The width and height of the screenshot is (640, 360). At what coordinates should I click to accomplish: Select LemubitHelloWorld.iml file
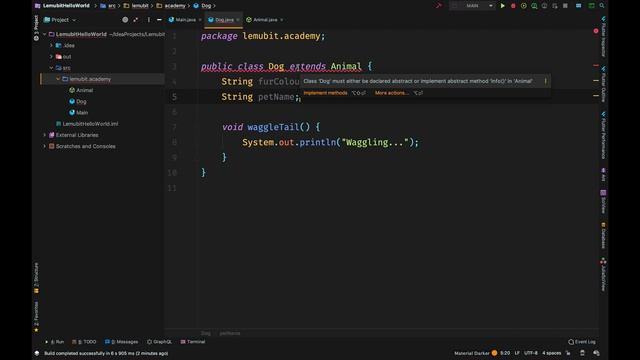pos(87,124)
